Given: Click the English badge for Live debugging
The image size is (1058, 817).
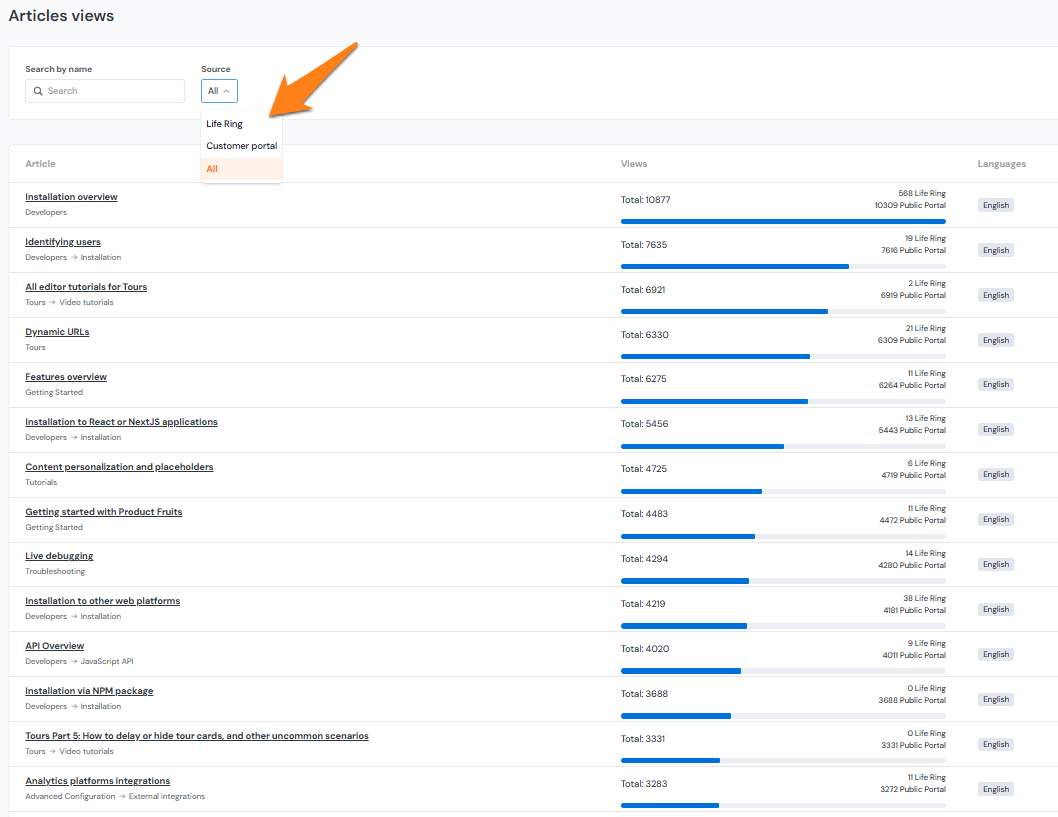Looking at the screenshot, I should coord(995,564).
